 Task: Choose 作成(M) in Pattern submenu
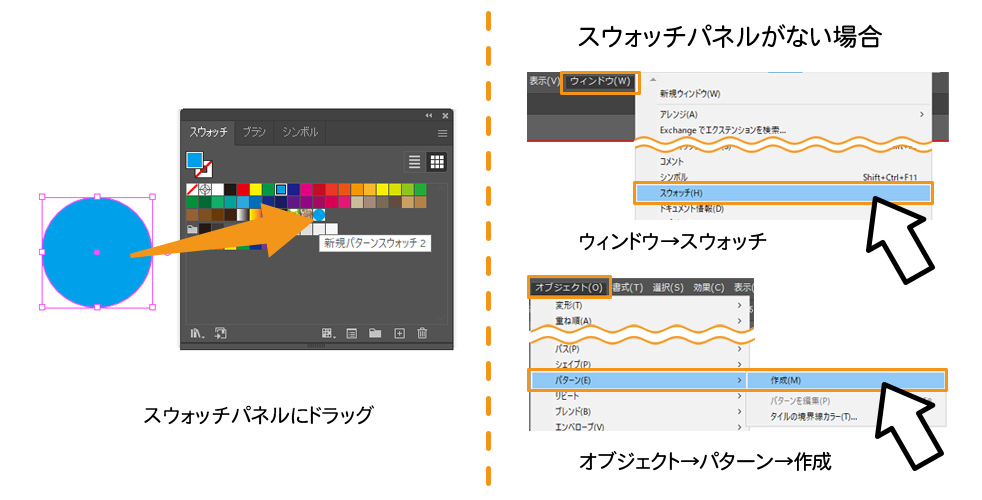847,380
